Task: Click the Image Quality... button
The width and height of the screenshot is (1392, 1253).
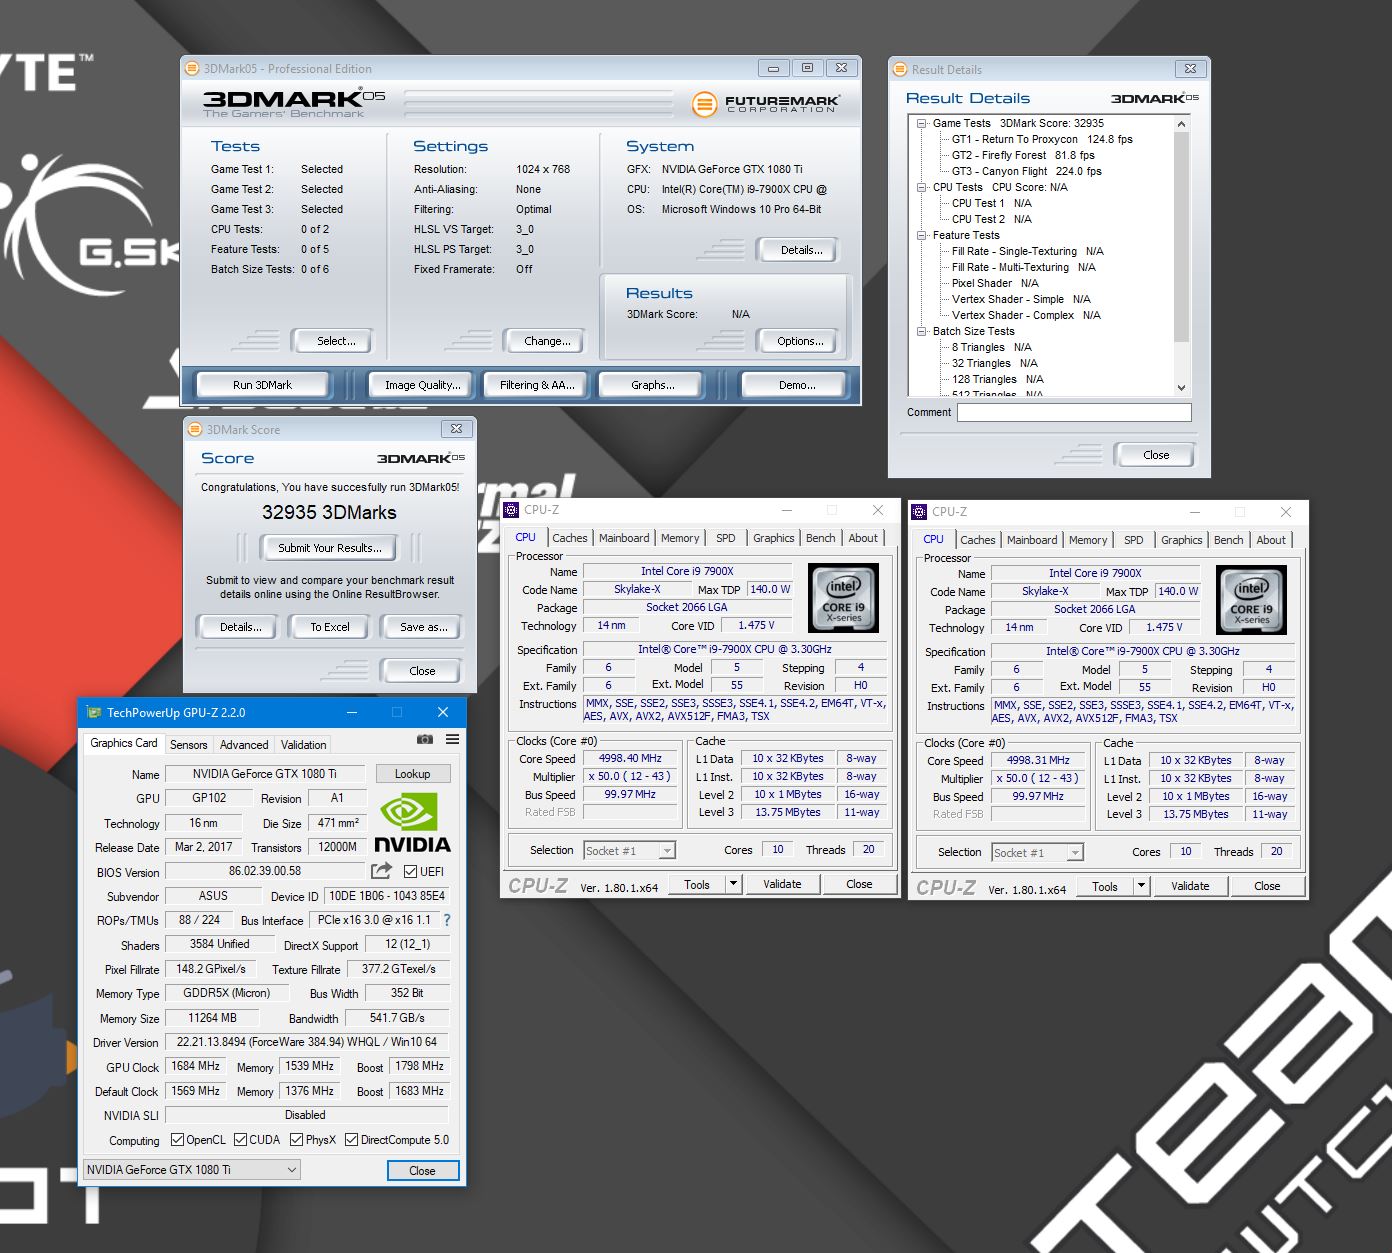Action: [423, 385]
